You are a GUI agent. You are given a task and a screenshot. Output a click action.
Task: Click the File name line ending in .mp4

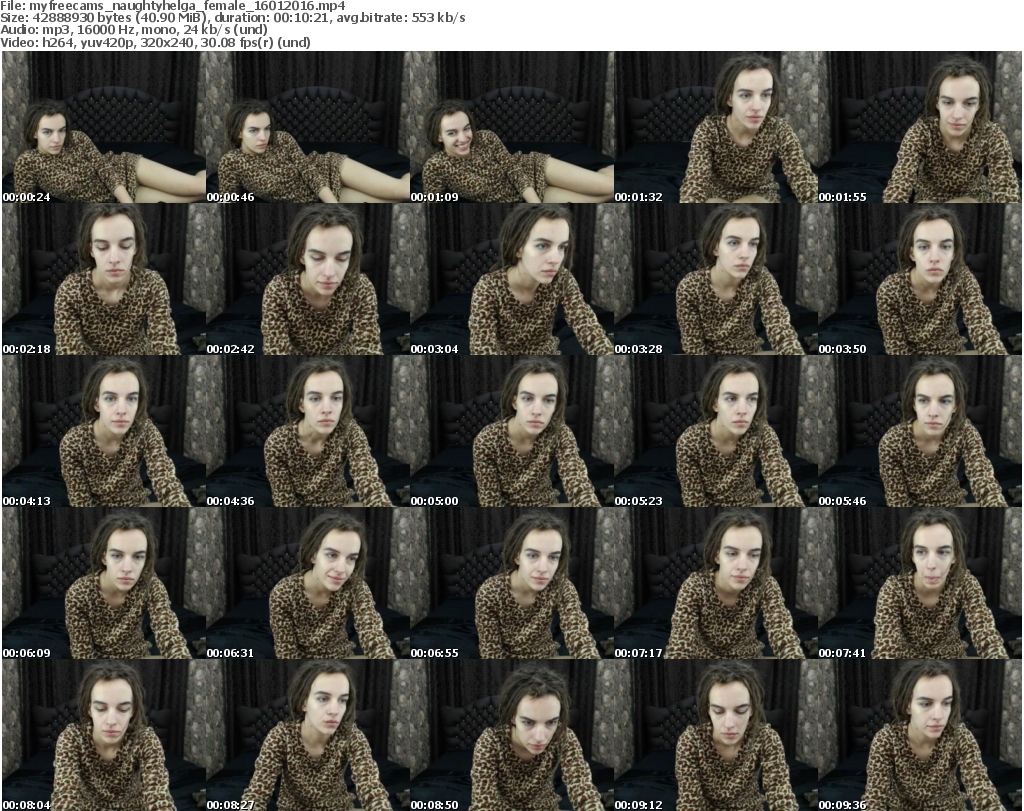pos(173,6)
